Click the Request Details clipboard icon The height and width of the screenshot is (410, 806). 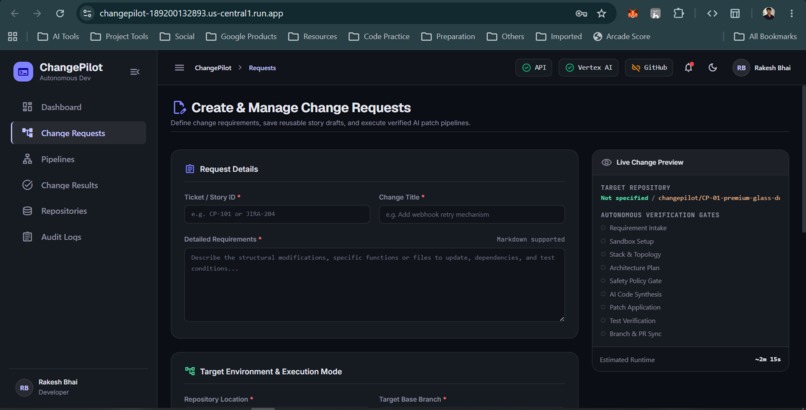pyautogui.click(x=190, y=169)
